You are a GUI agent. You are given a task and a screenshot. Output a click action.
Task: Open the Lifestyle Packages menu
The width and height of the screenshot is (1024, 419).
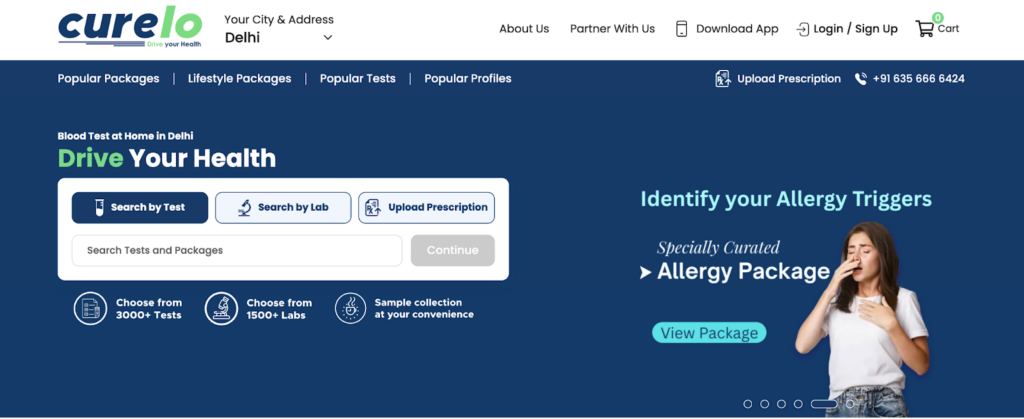239,79
